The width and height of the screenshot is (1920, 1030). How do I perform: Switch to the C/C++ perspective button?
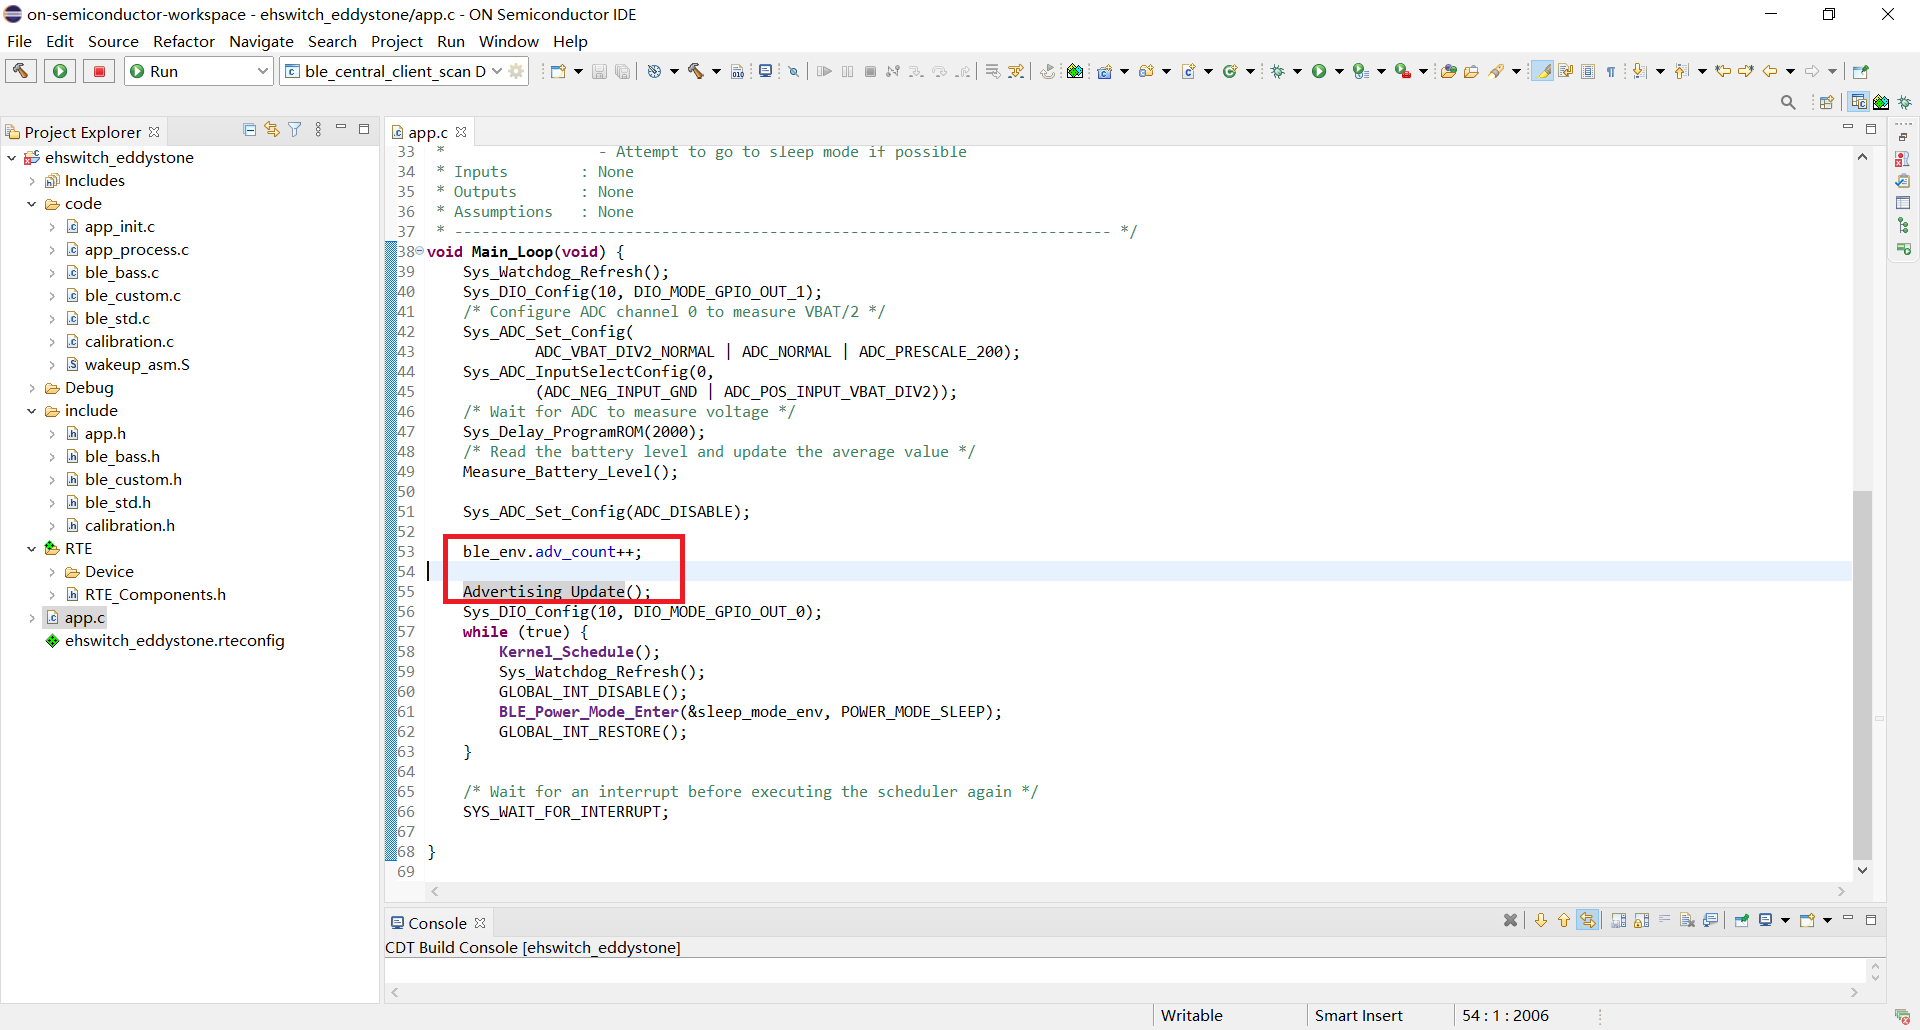(x=1859, y=102)
